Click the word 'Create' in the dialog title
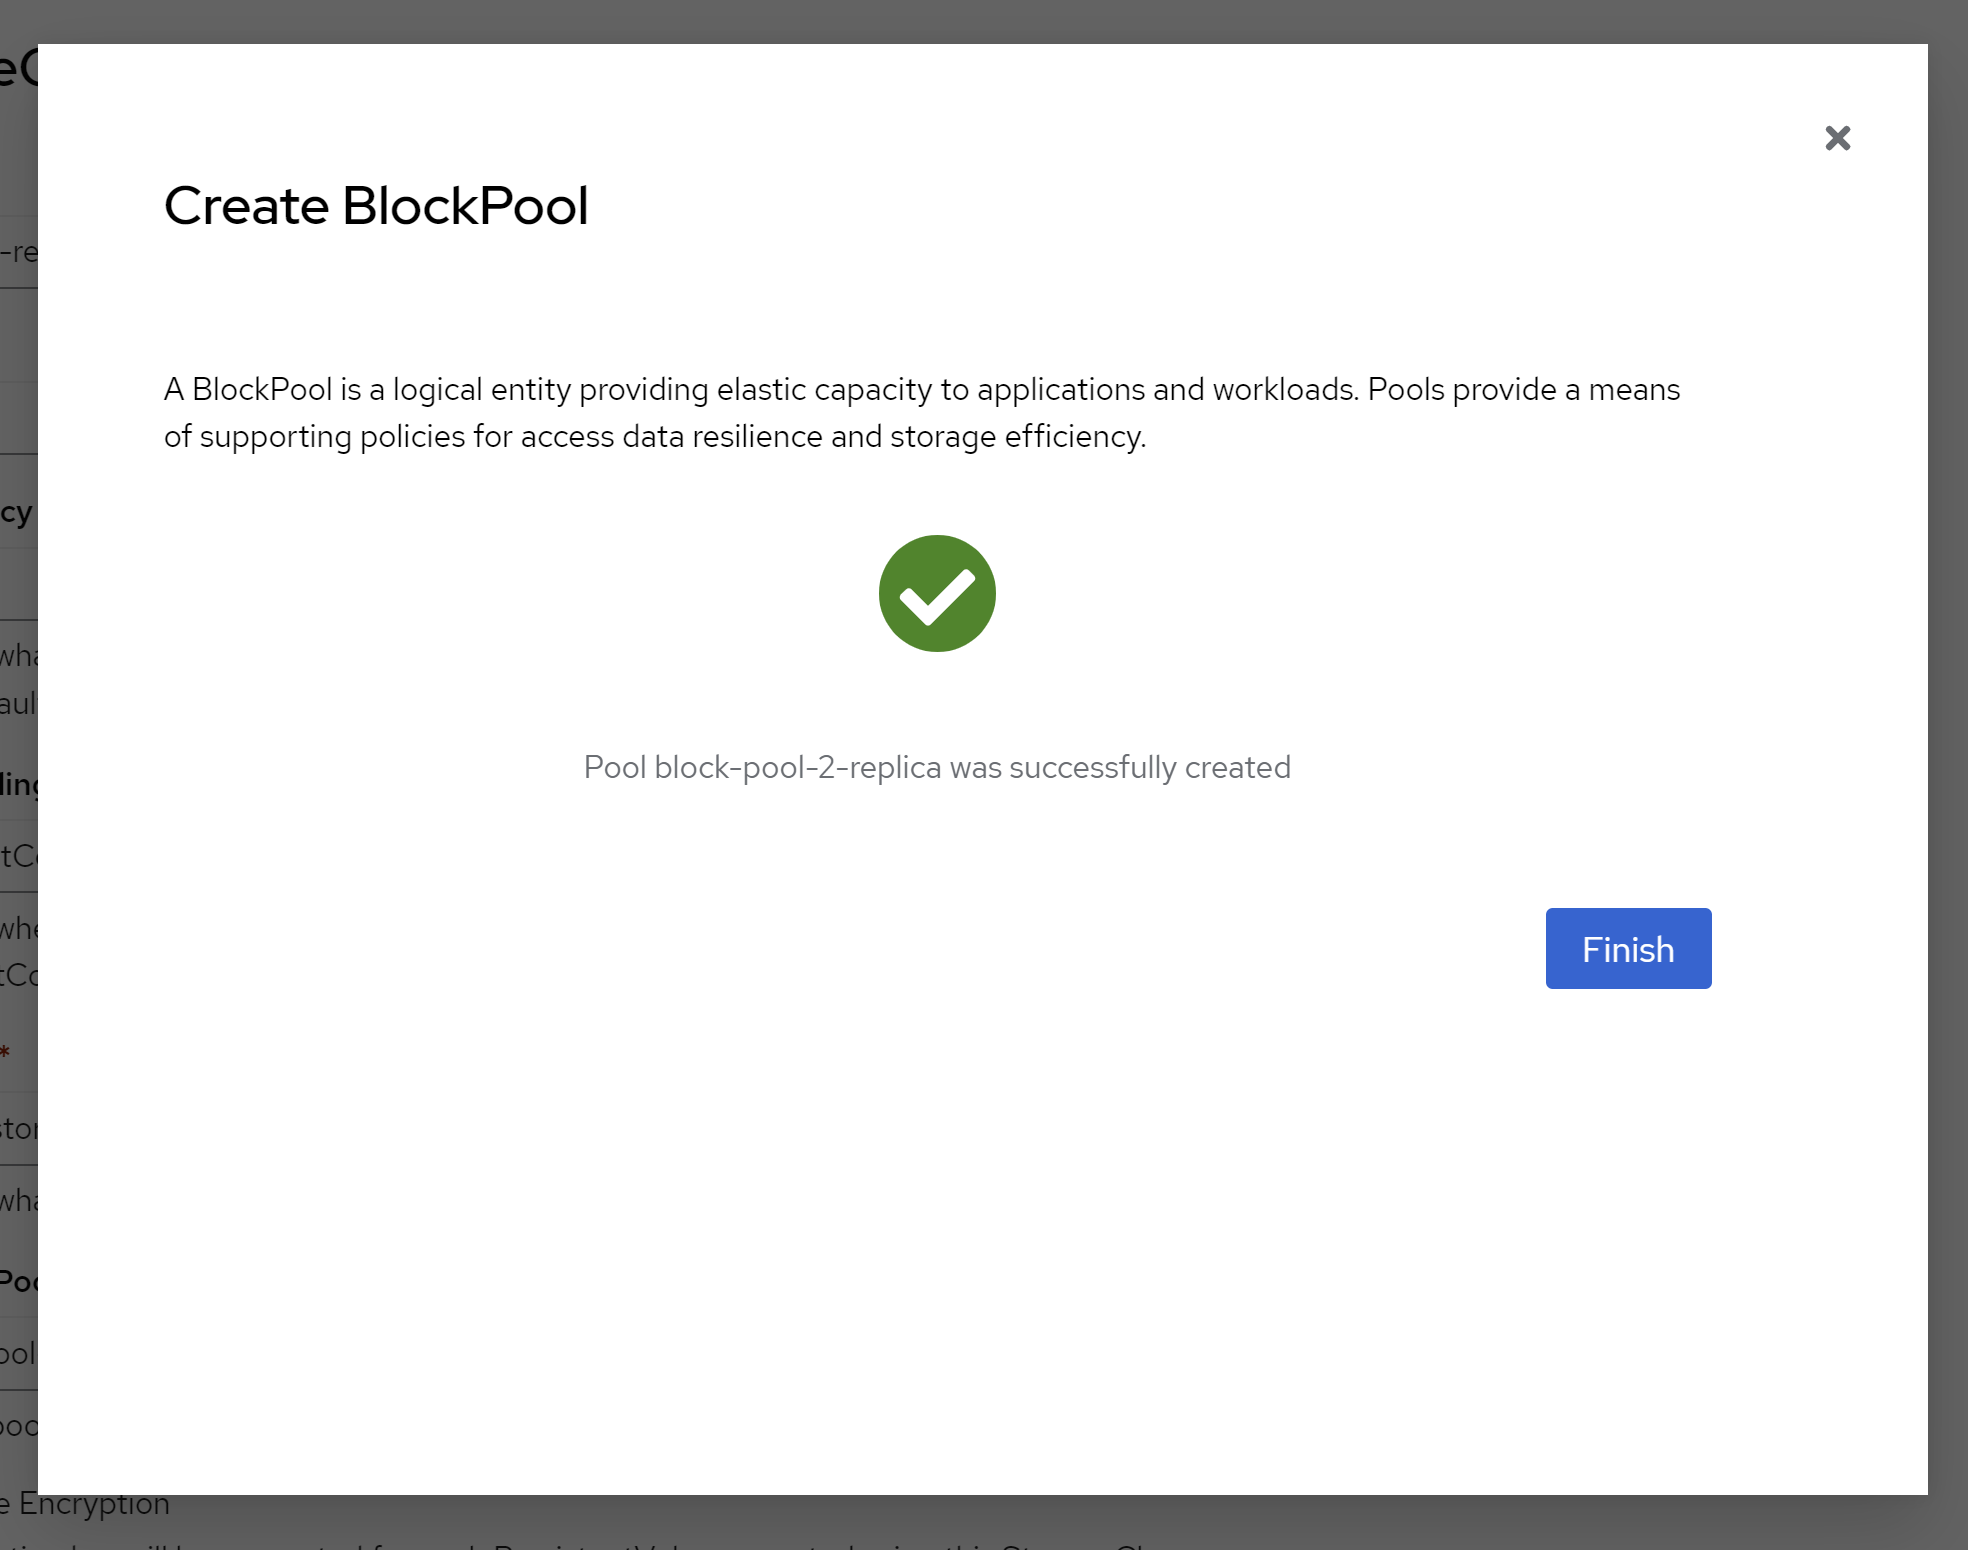 pyautogui.click(x=246, y=206)
